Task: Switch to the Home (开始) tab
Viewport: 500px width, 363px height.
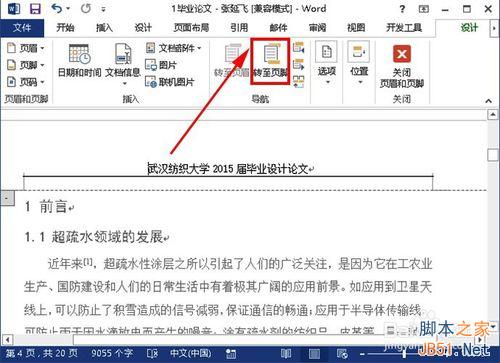Action: 65,28
